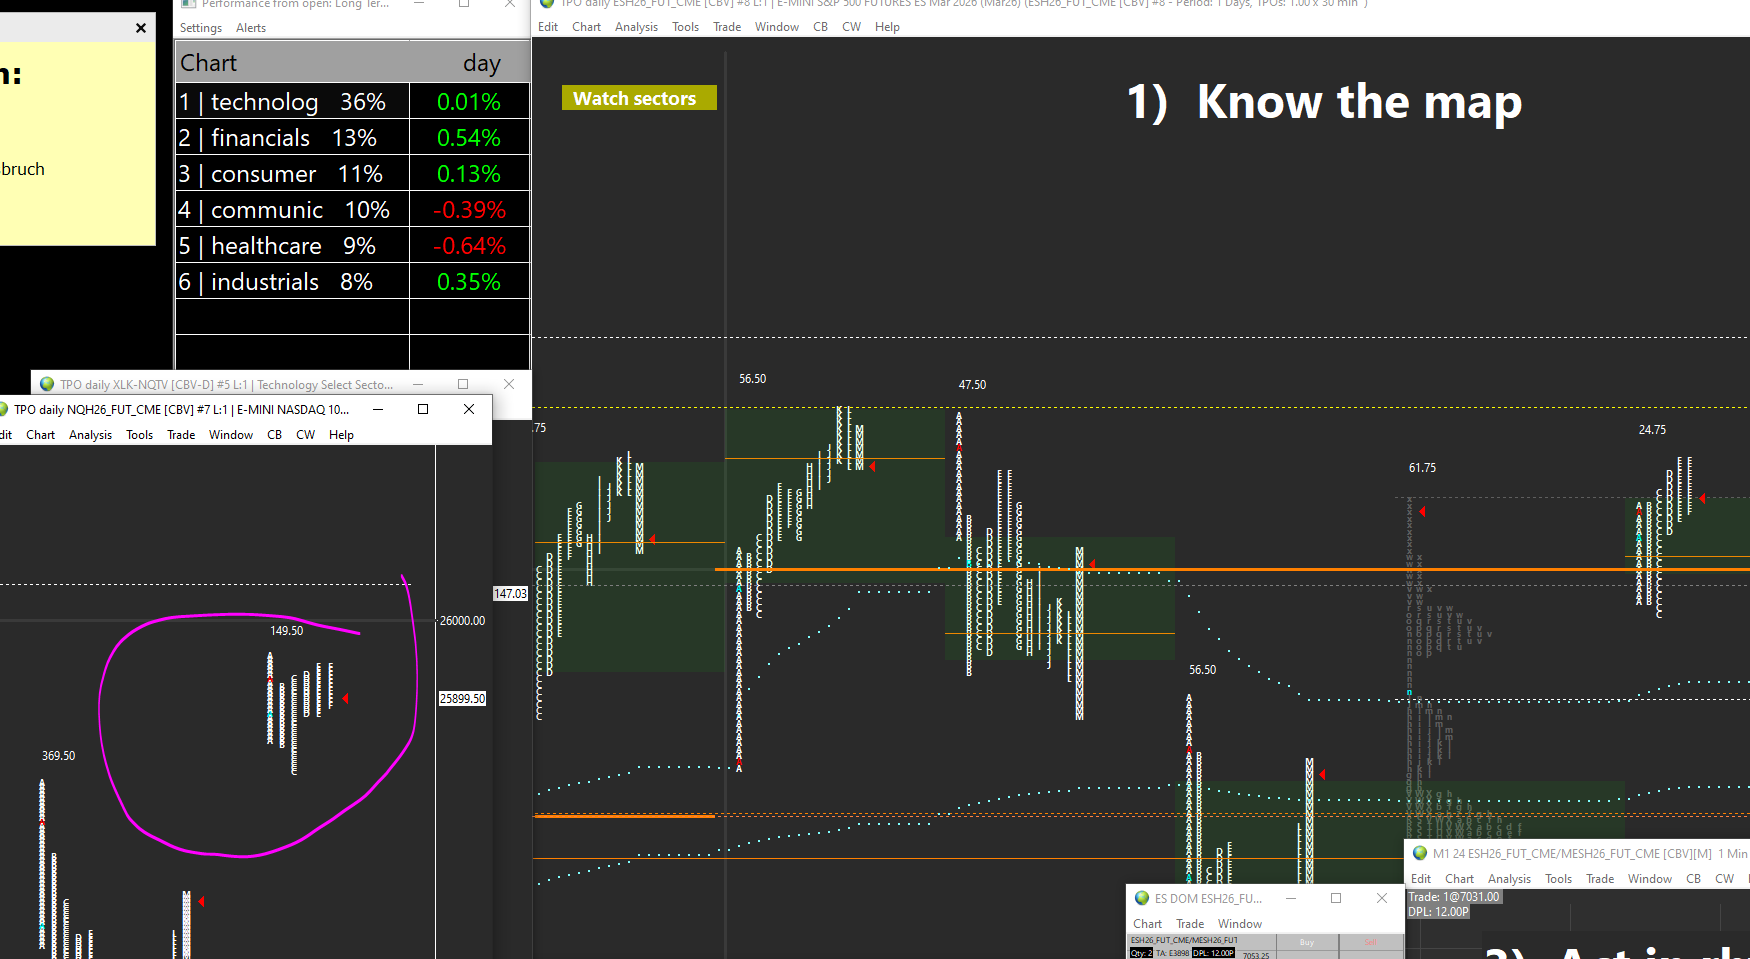The width and height of the screenshot is (1750, 959).
Task: Open Settings menu in Performance window
Action: click(201, 28)
